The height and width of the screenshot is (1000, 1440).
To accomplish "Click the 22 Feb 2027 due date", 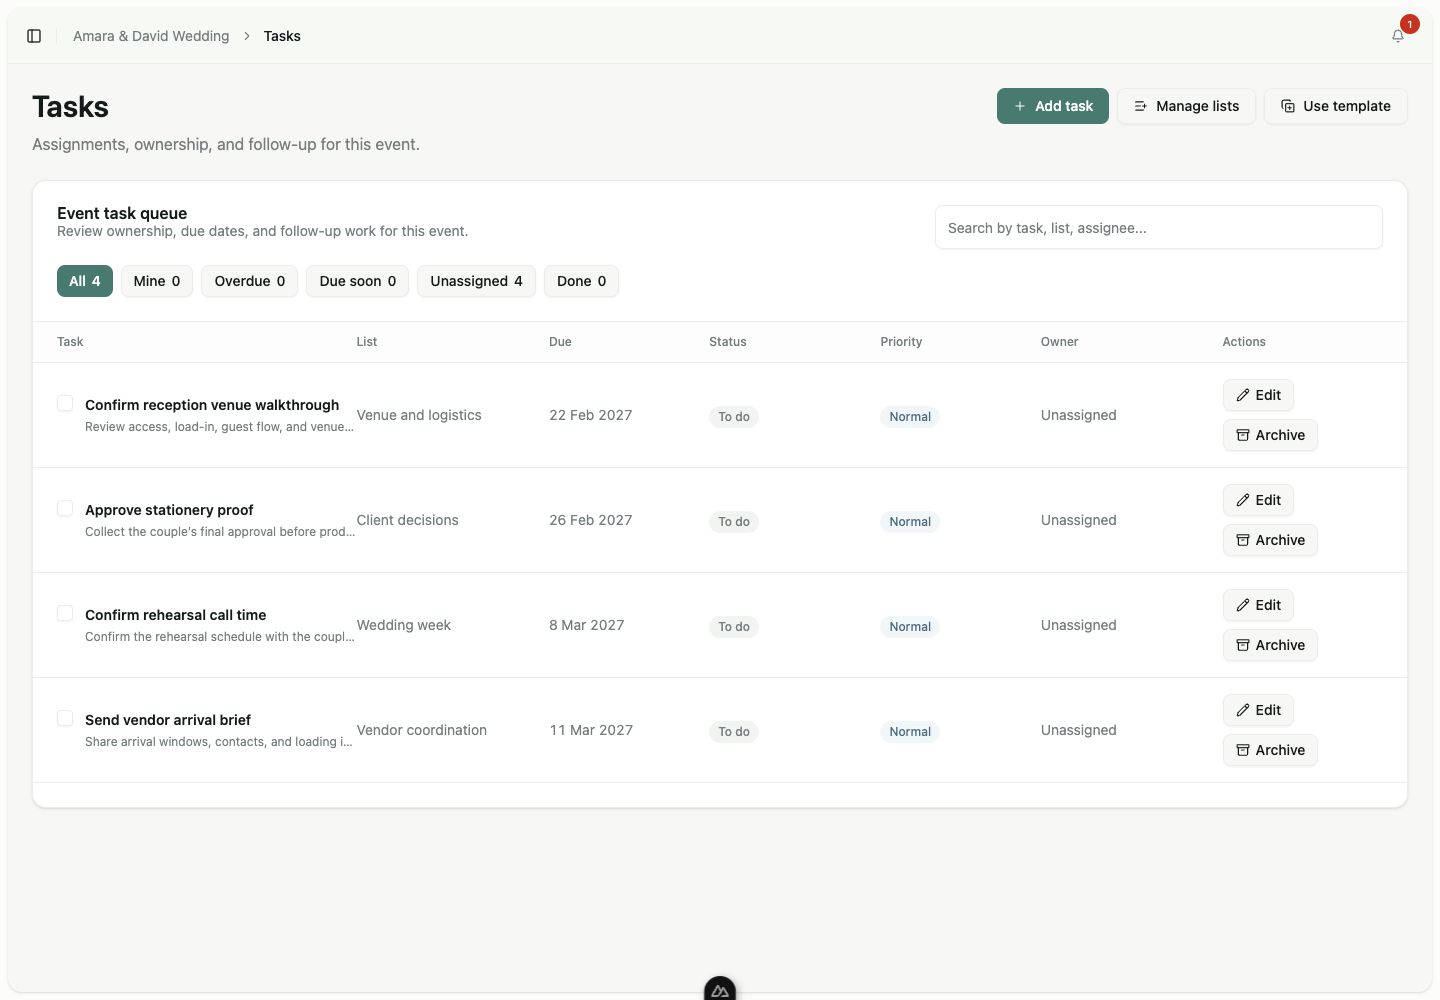I will [591, 415].
